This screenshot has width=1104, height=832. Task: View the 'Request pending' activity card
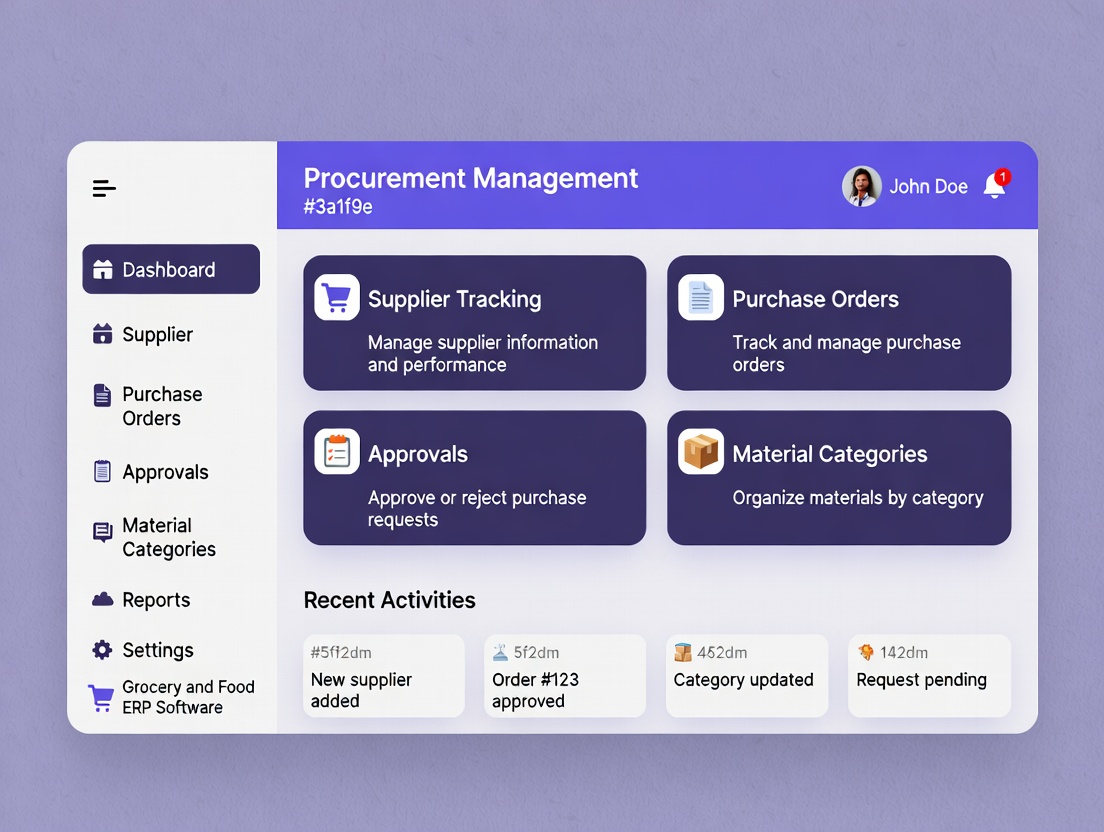pos(929,676)
